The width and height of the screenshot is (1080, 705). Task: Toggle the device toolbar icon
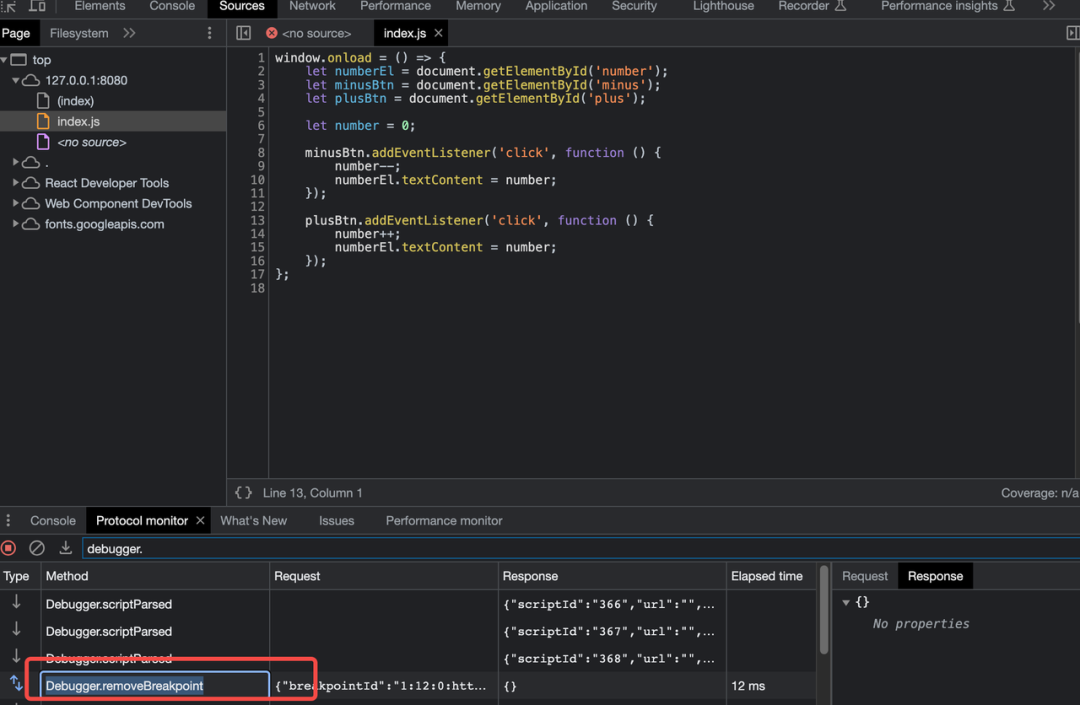pos(37,6)
